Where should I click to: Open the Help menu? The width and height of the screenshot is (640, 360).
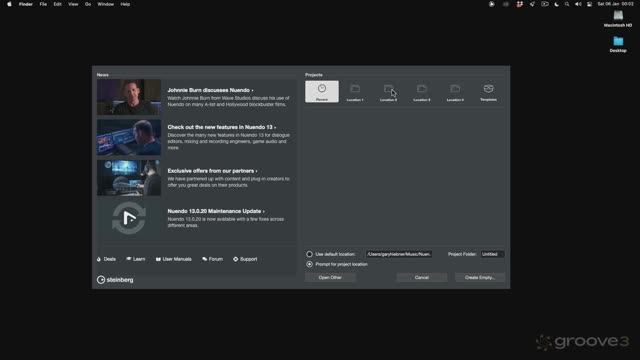click(125, 4)
